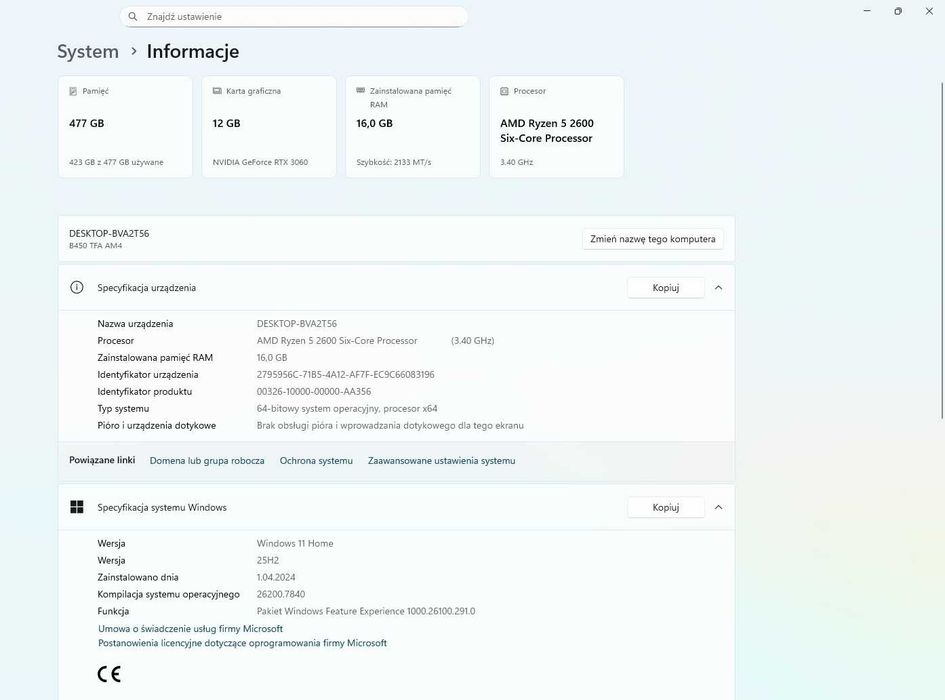Click the Zainstalowano dnia label
Screen dimensions: 945x700
[138, 577]
